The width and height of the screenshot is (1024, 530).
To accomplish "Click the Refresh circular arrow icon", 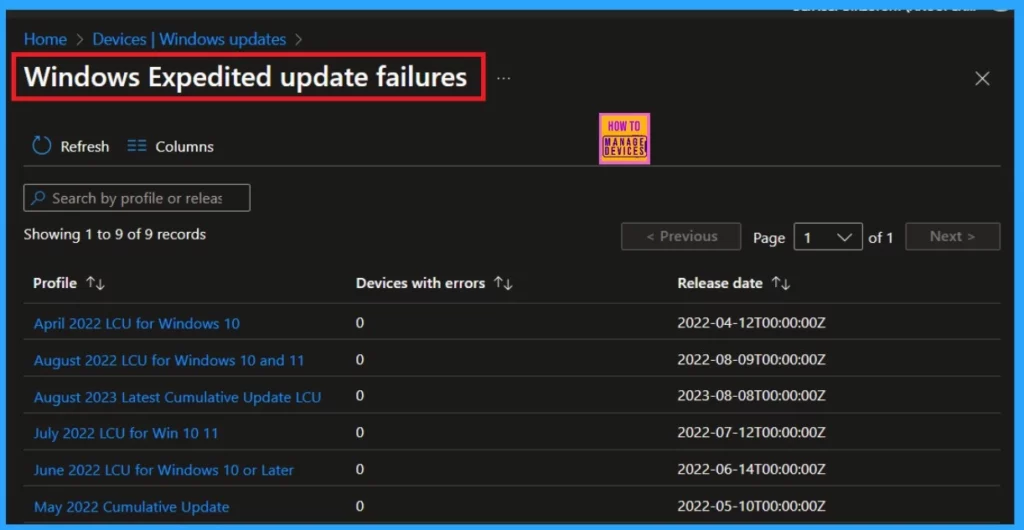I will pos(42,146).
